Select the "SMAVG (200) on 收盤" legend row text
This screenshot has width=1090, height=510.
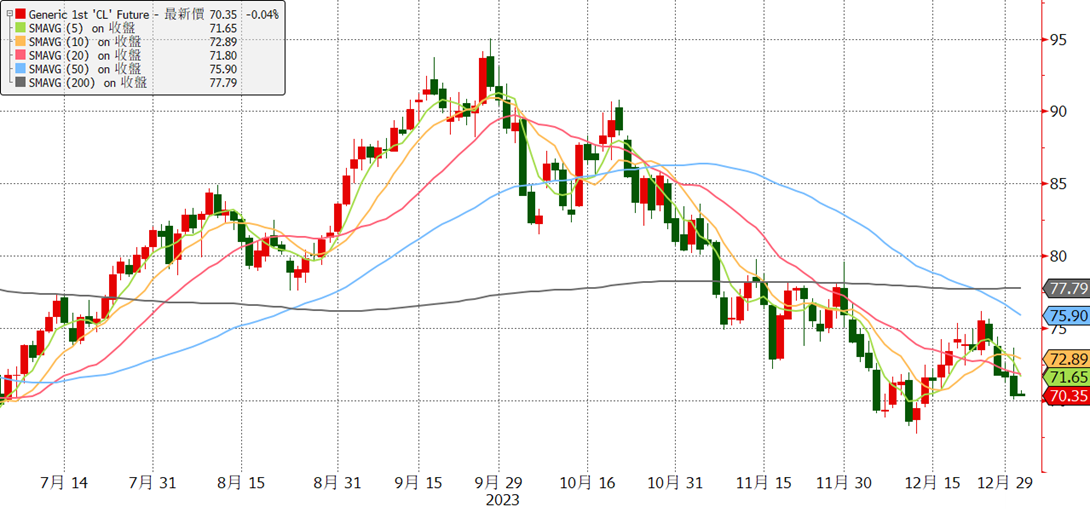[x=88, y=83]
